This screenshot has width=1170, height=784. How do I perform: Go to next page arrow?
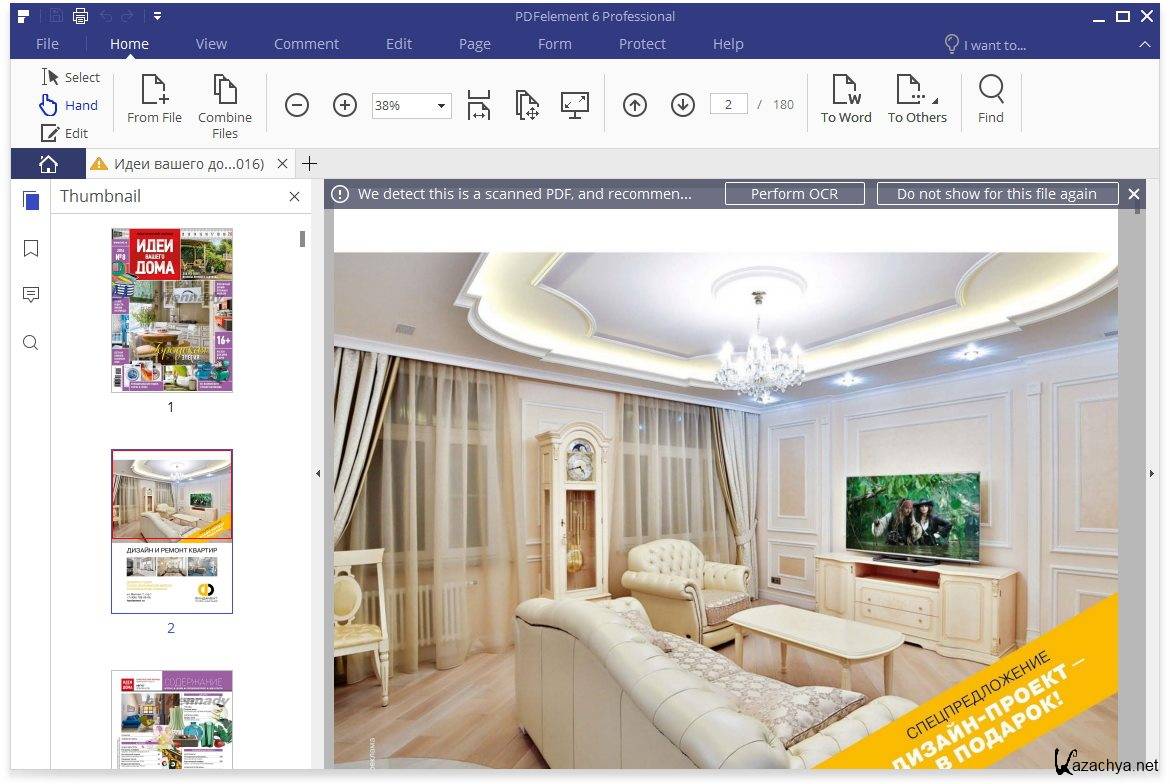pyautogui.click(x=683, y=105)
